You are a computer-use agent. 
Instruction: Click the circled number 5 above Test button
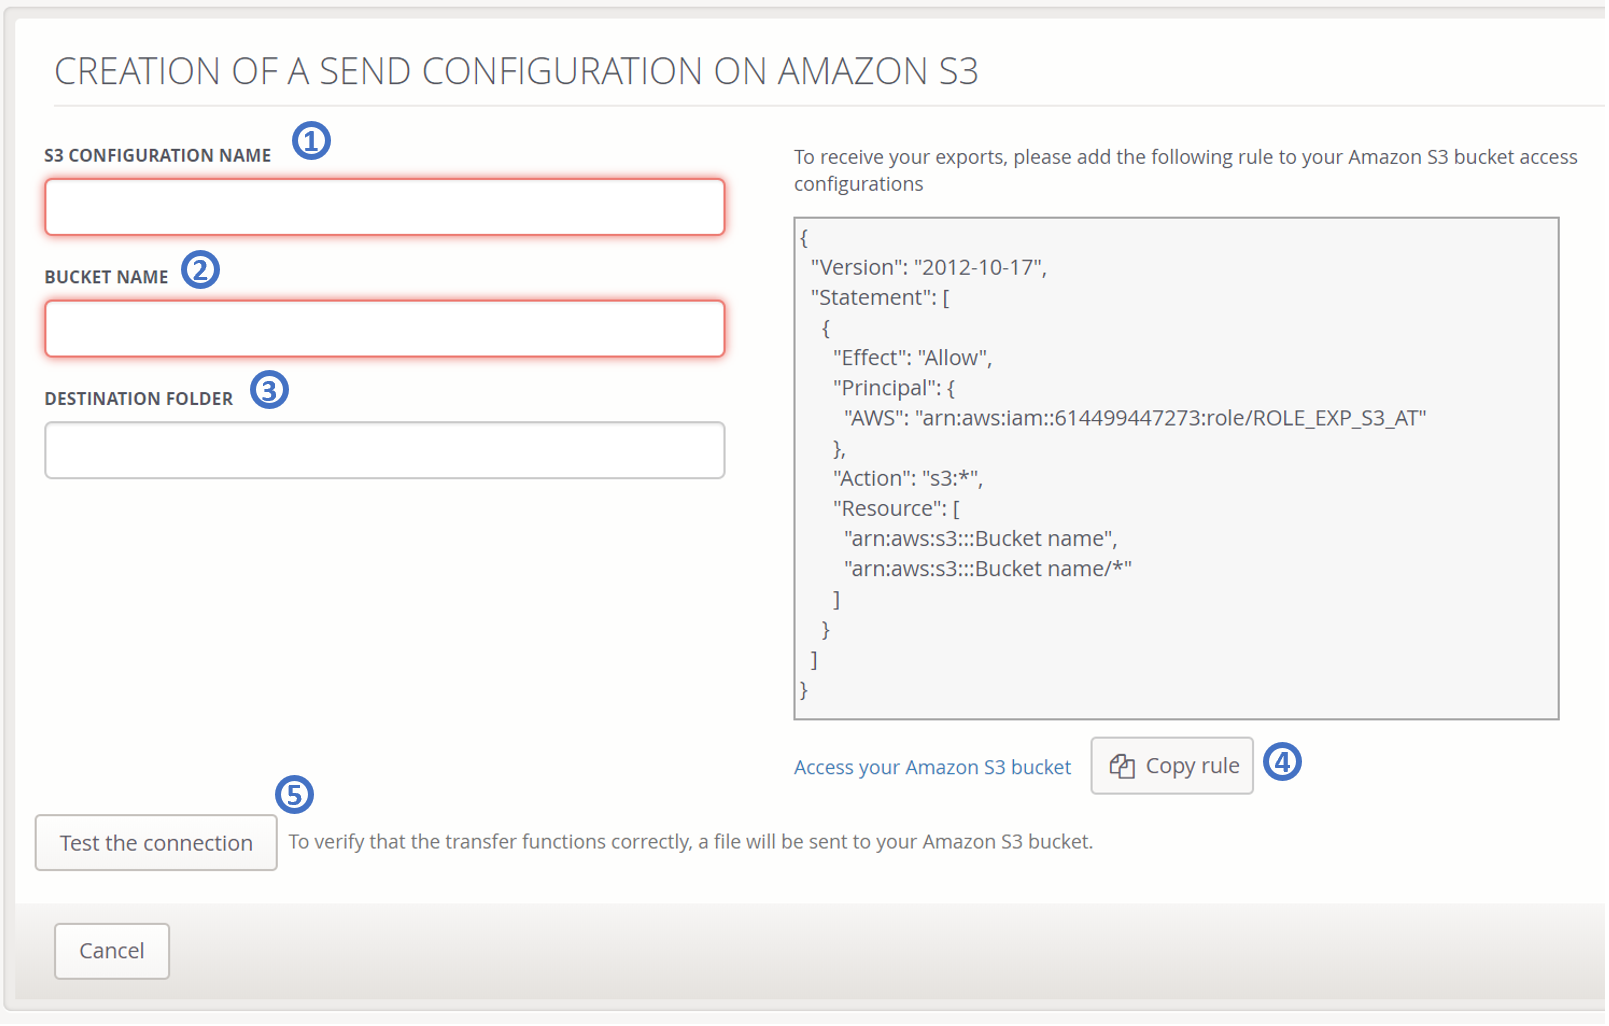coord(294,795)
